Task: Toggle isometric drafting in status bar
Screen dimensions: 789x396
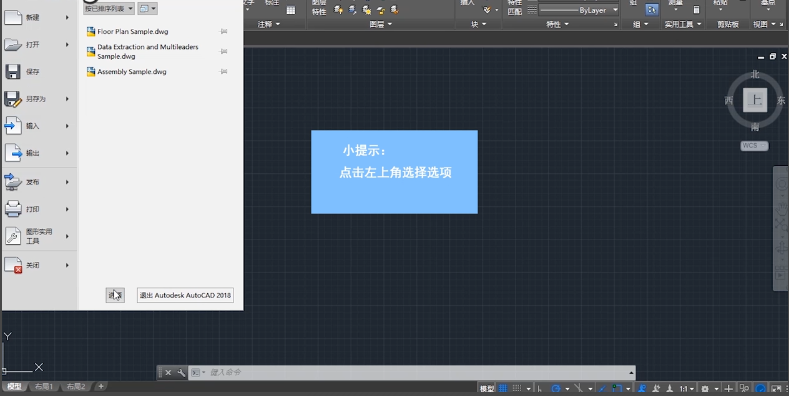Action: click(x=578, y=389)
